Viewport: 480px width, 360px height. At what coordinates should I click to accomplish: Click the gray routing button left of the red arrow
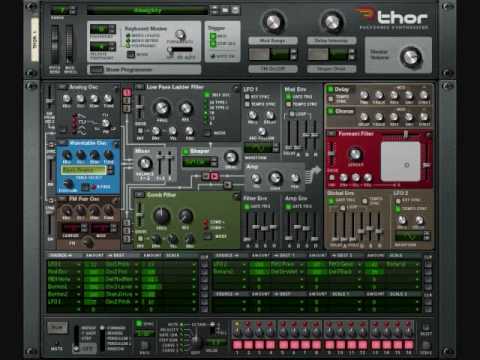coord(206,176)
